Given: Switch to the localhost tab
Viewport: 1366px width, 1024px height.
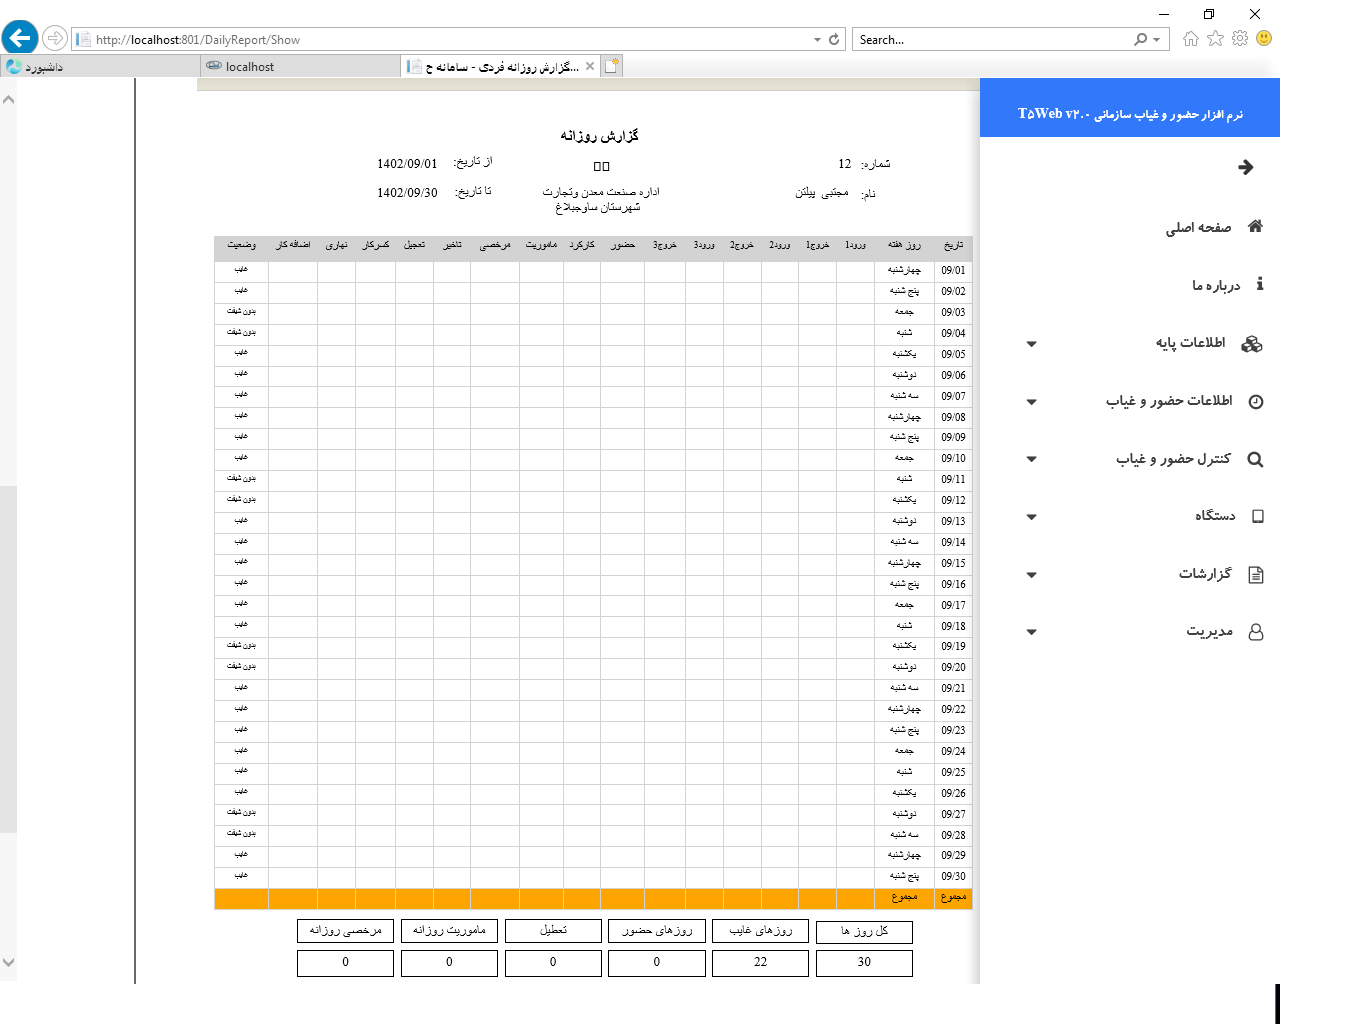Looking at the screenshot, I should 300,66.
